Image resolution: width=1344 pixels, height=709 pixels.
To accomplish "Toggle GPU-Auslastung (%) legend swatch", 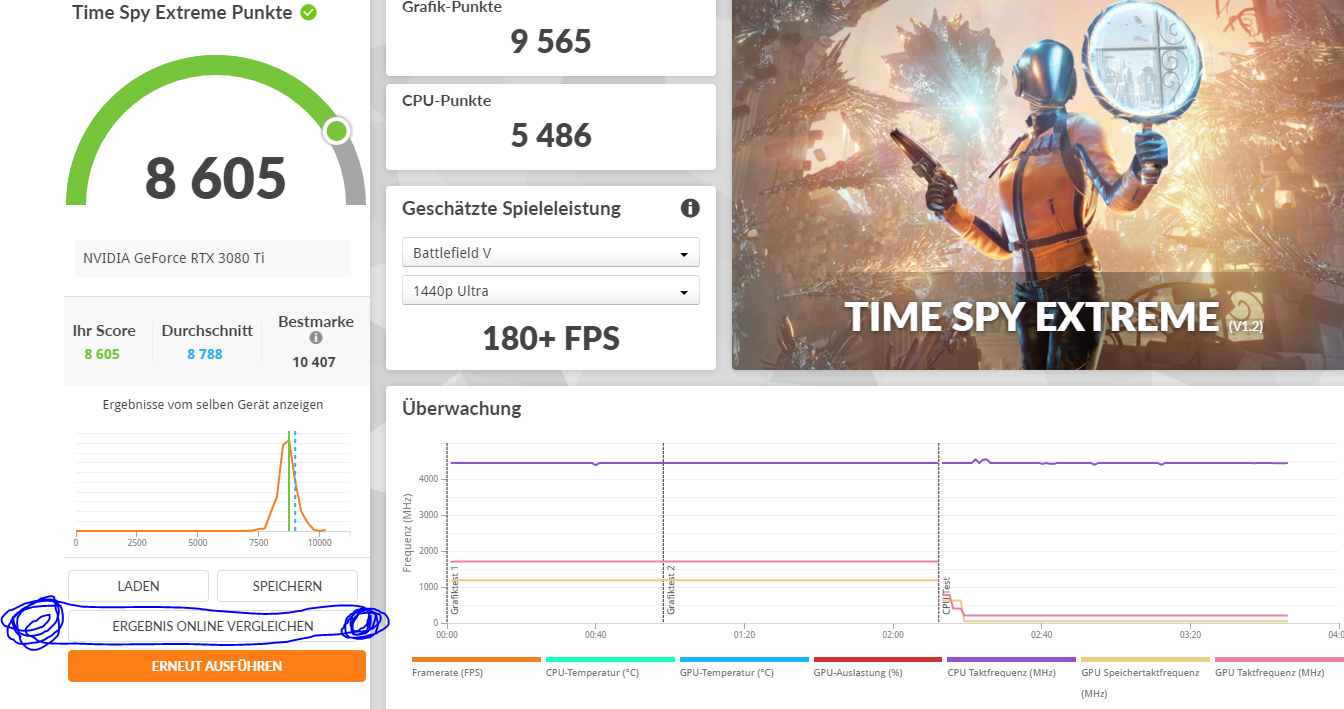I will 878,660.
